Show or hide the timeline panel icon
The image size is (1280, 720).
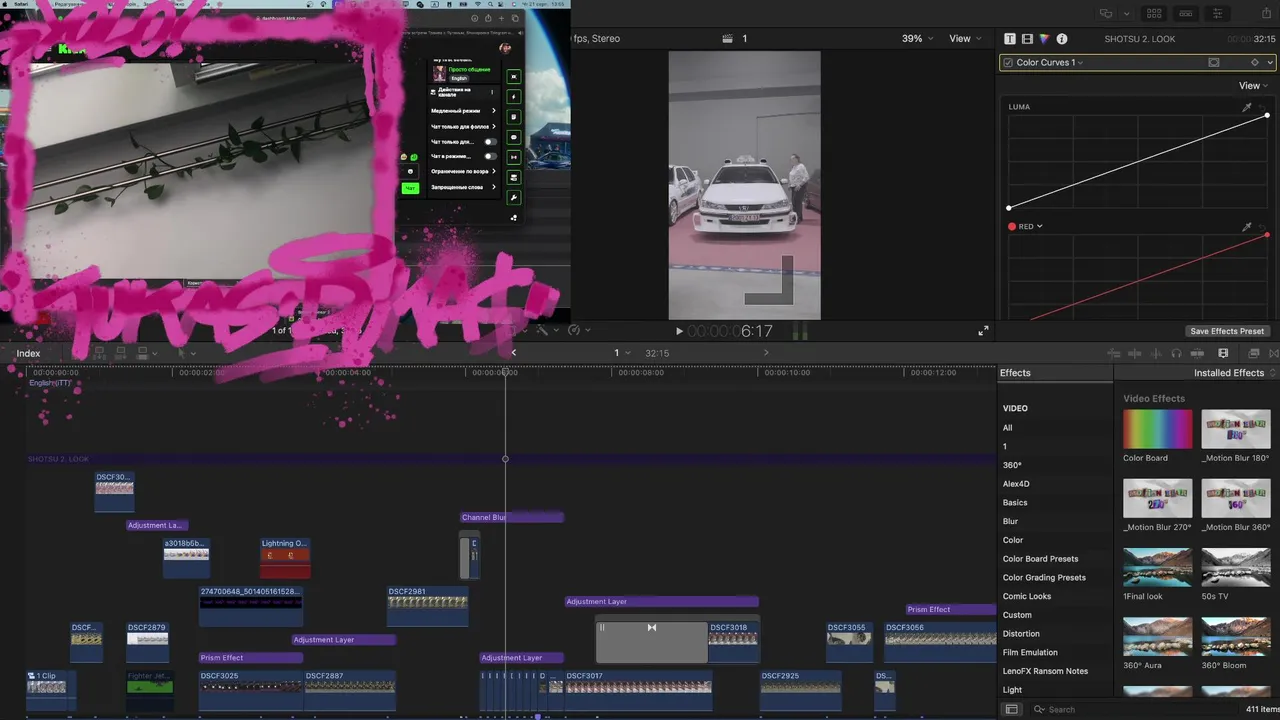click(x=1185, y=14)
